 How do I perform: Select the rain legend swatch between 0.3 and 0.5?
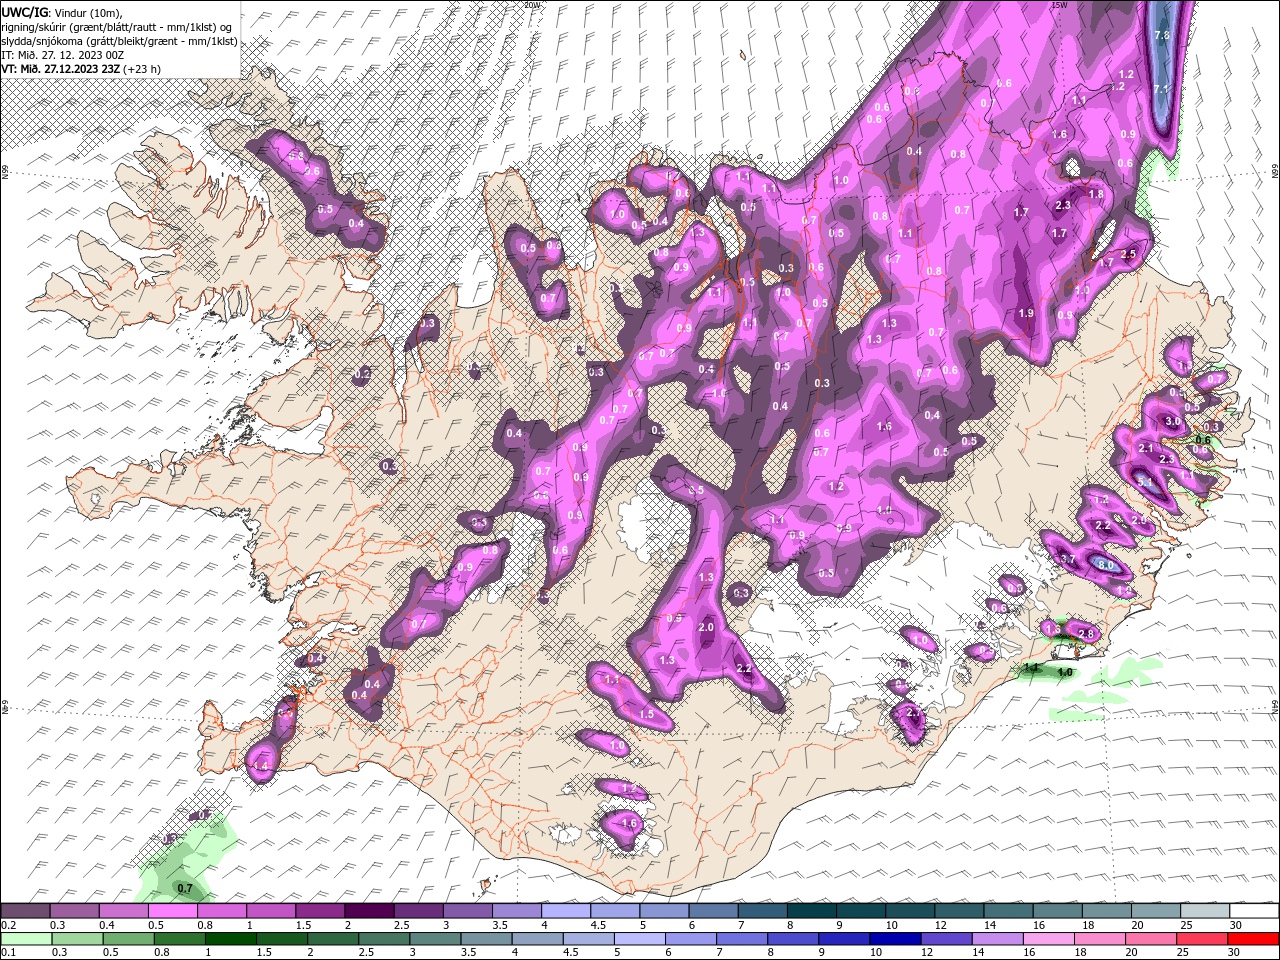pos(79,938)
